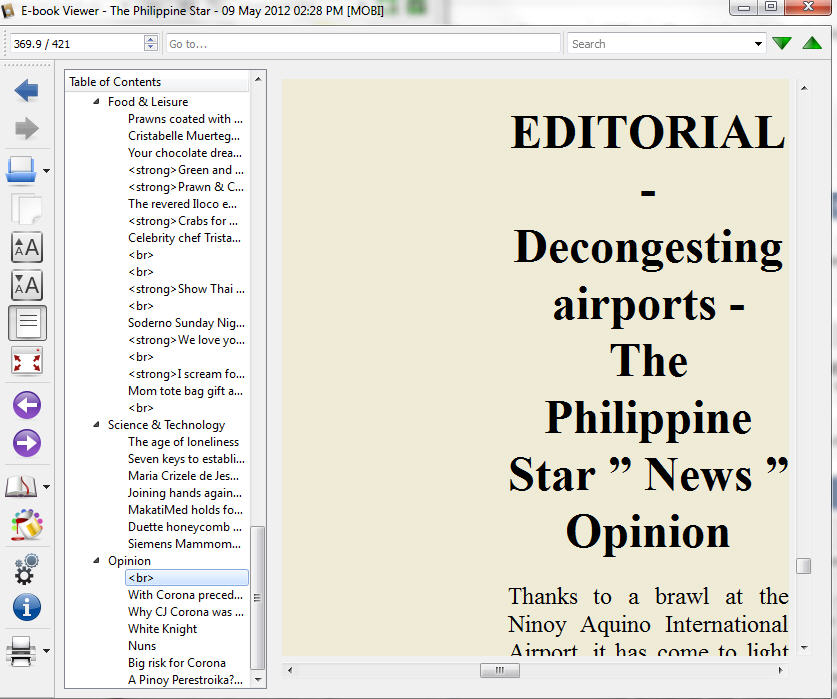Open an ebook with the blue book icon

click(22, 170)
